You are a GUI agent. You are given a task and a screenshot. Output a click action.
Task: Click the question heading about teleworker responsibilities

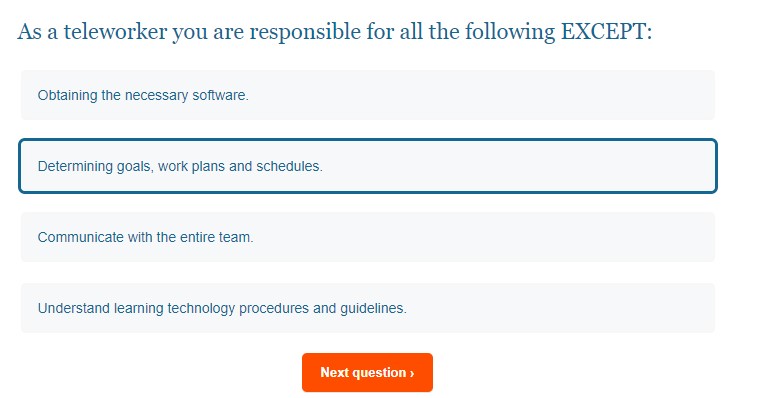tap(335, 32)
